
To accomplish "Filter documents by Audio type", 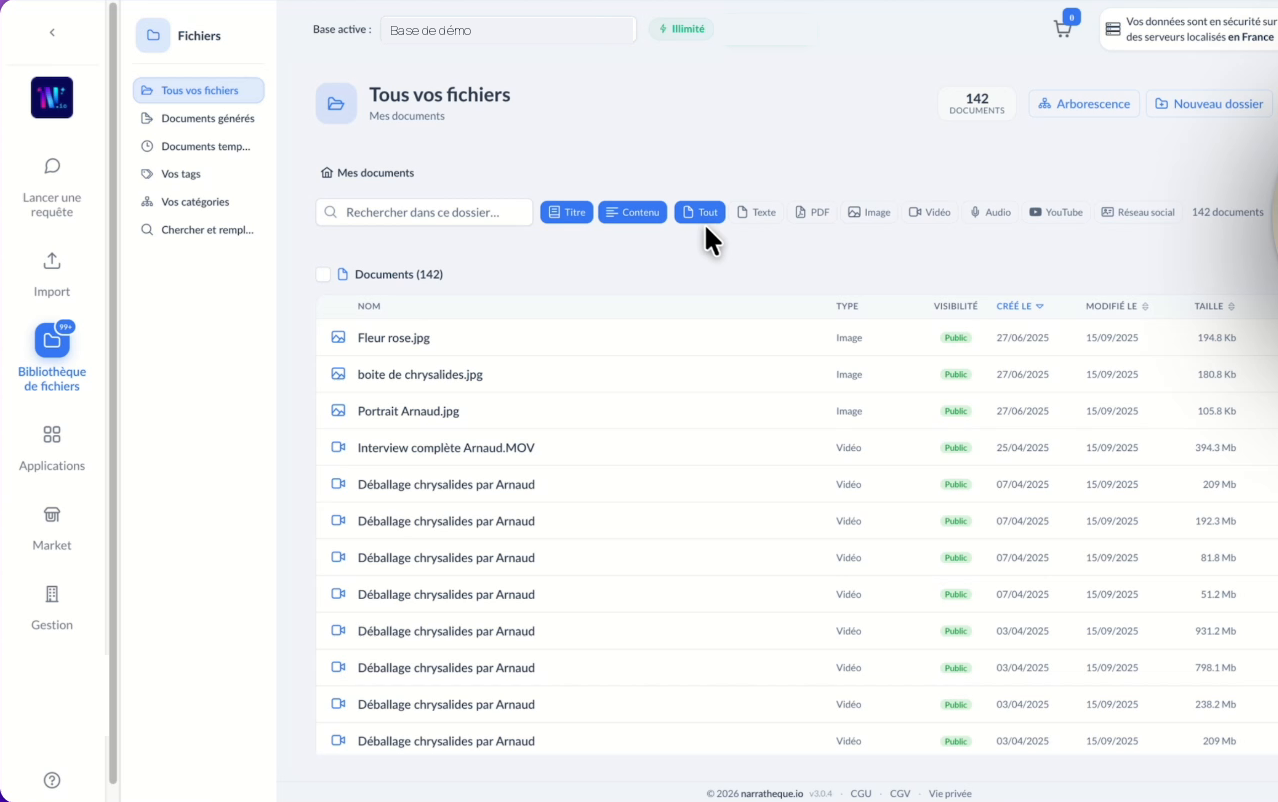I will [x=990, y=212].
